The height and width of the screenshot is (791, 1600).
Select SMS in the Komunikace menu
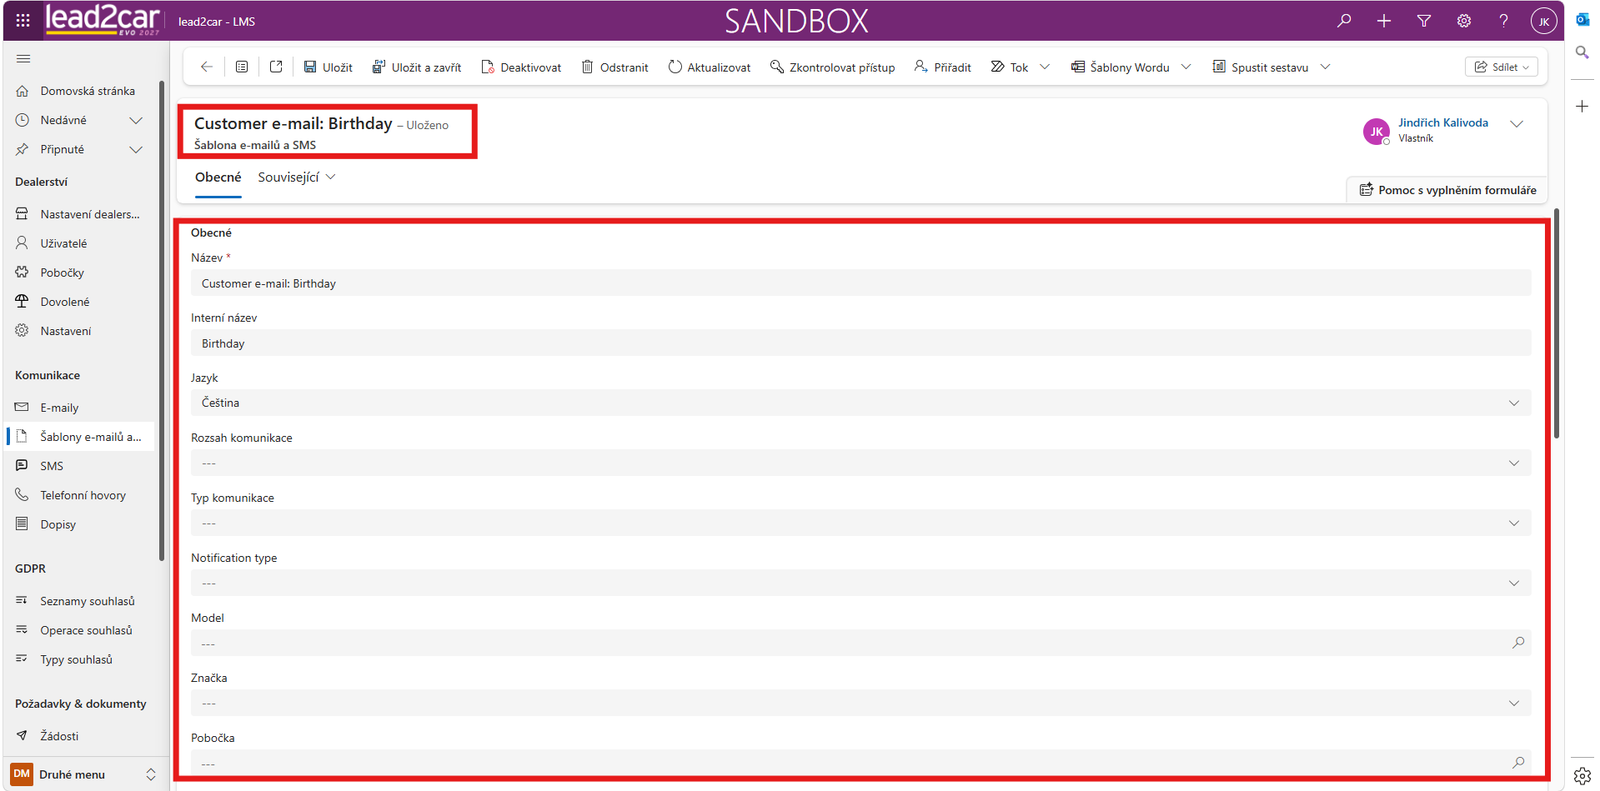coord(51,466)
